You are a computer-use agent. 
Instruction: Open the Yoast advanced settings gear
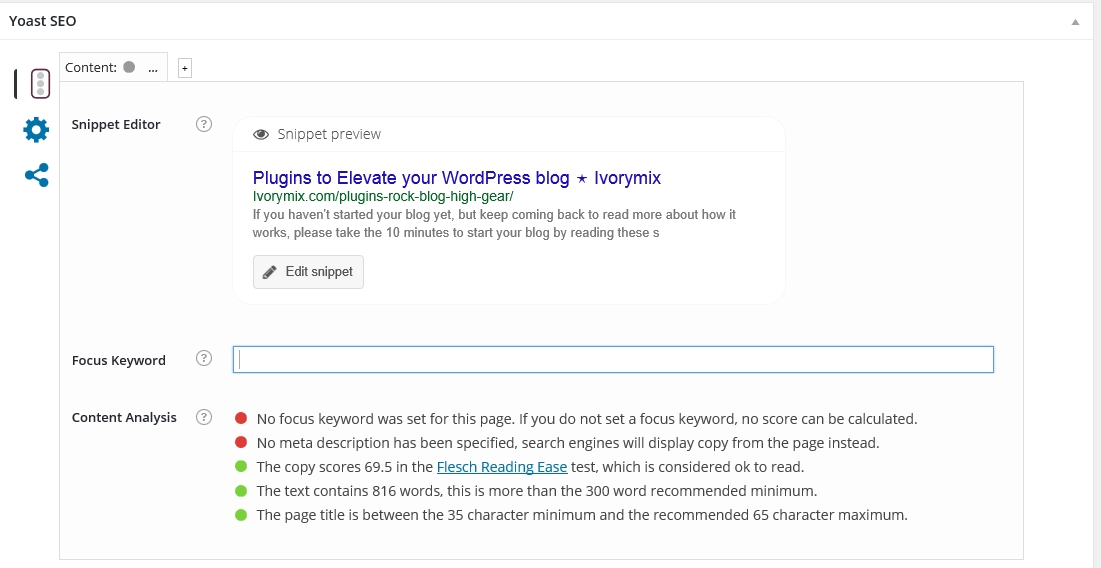coord(36,130)
